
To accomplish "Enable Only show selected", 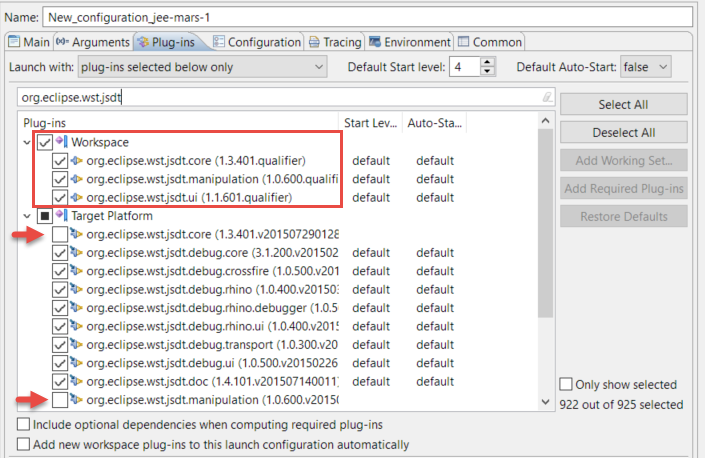I will 566,384.
